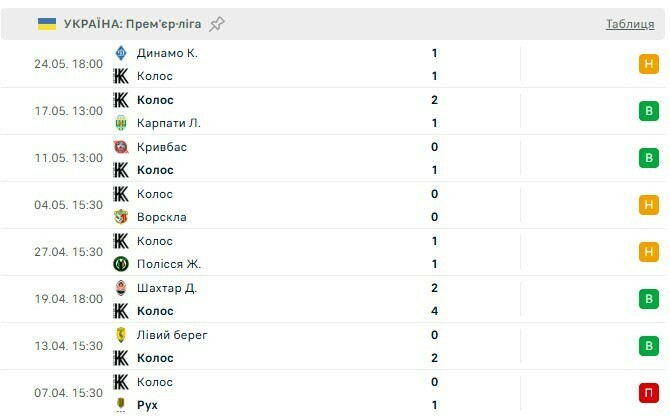Click the Рух team crest

tap(121, 405)
